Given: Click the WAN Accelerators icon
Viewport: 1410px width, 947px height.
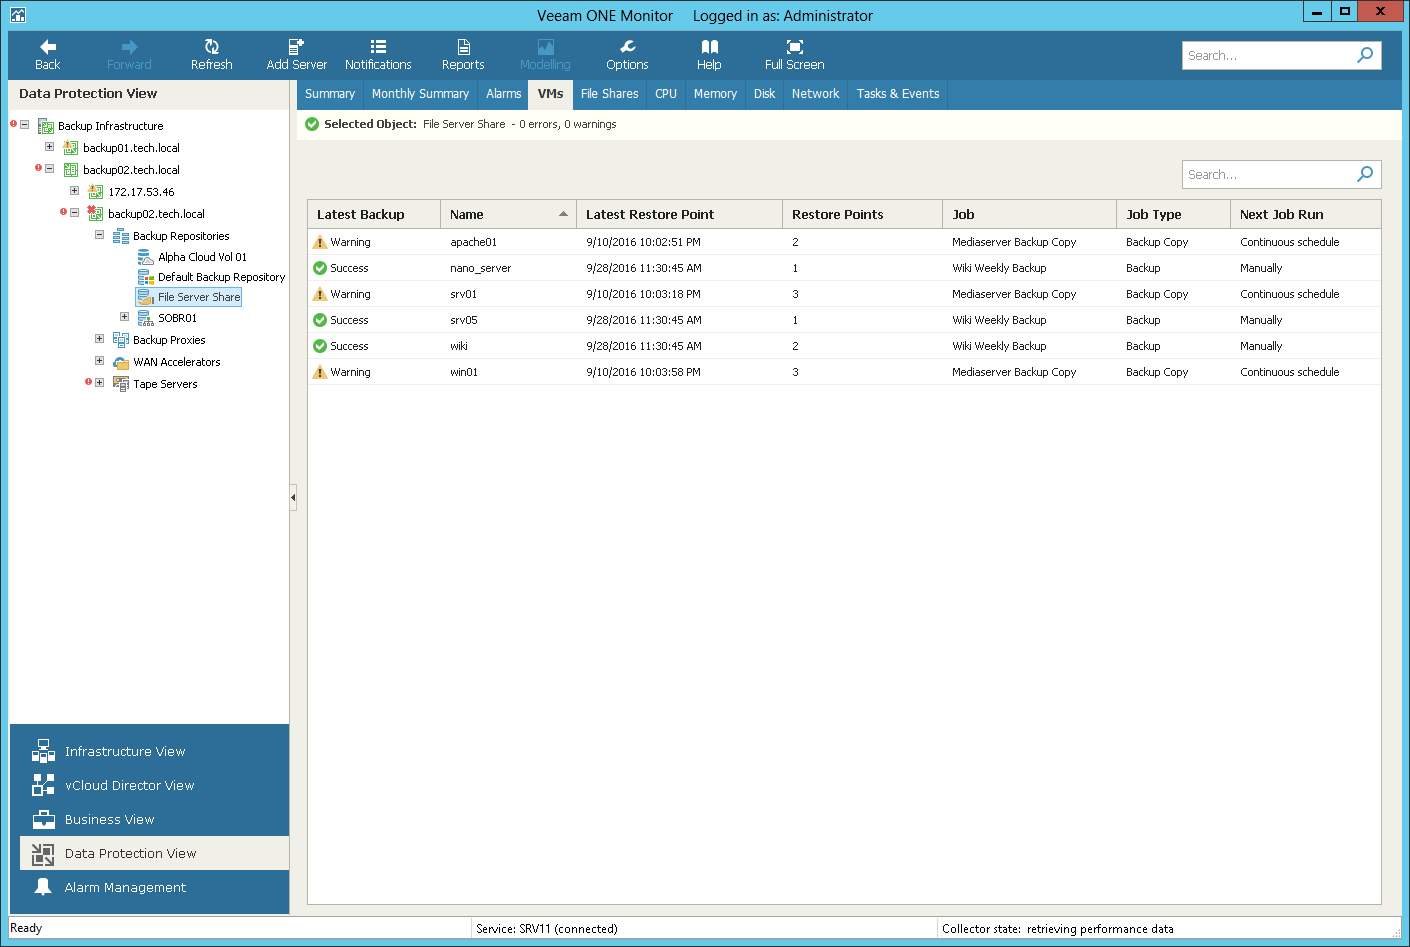Looking at the screenshot, I should pos(121,362).
